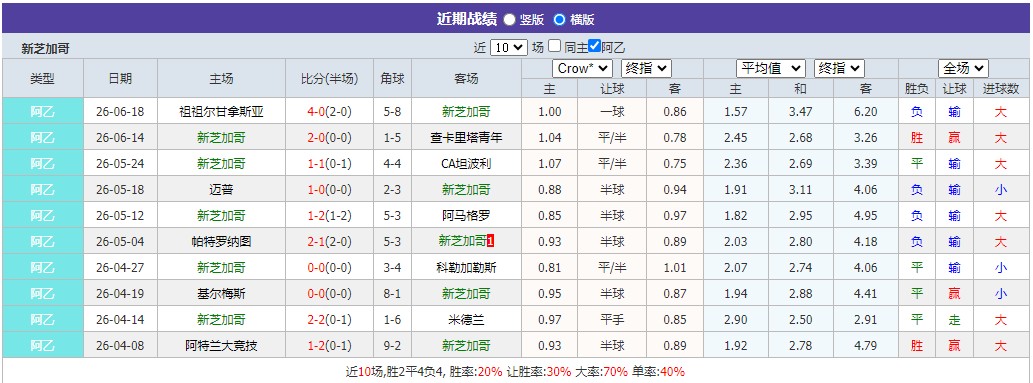Open 基尔梅斯 team link
Image resolution: width=1033 pixels, height=383 pixels.
(x=221, y=293)
